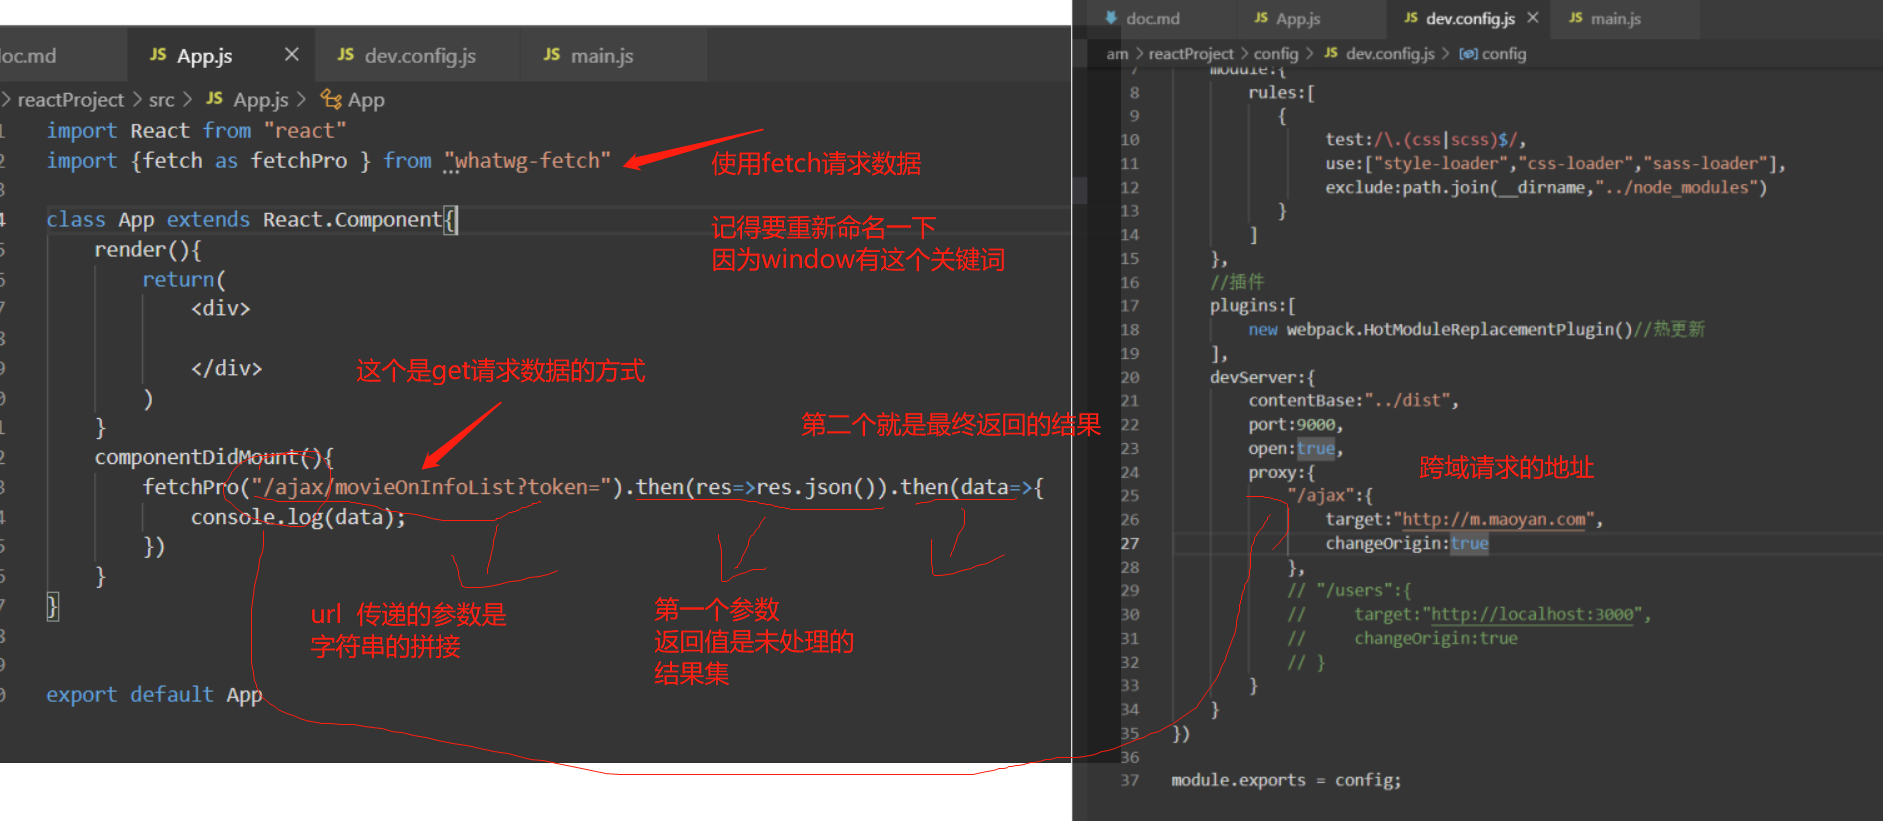
Task: Click line number 37 in right gutter
Action: click(x=1129, y=781)
